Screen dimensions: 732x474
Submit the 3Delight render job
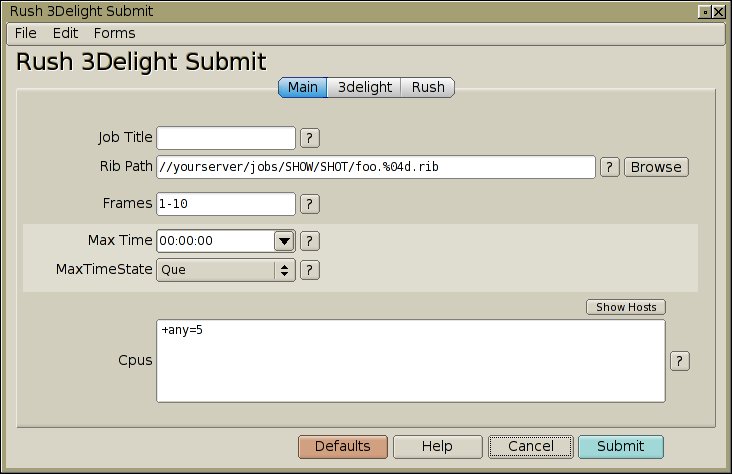click(621, 446)
